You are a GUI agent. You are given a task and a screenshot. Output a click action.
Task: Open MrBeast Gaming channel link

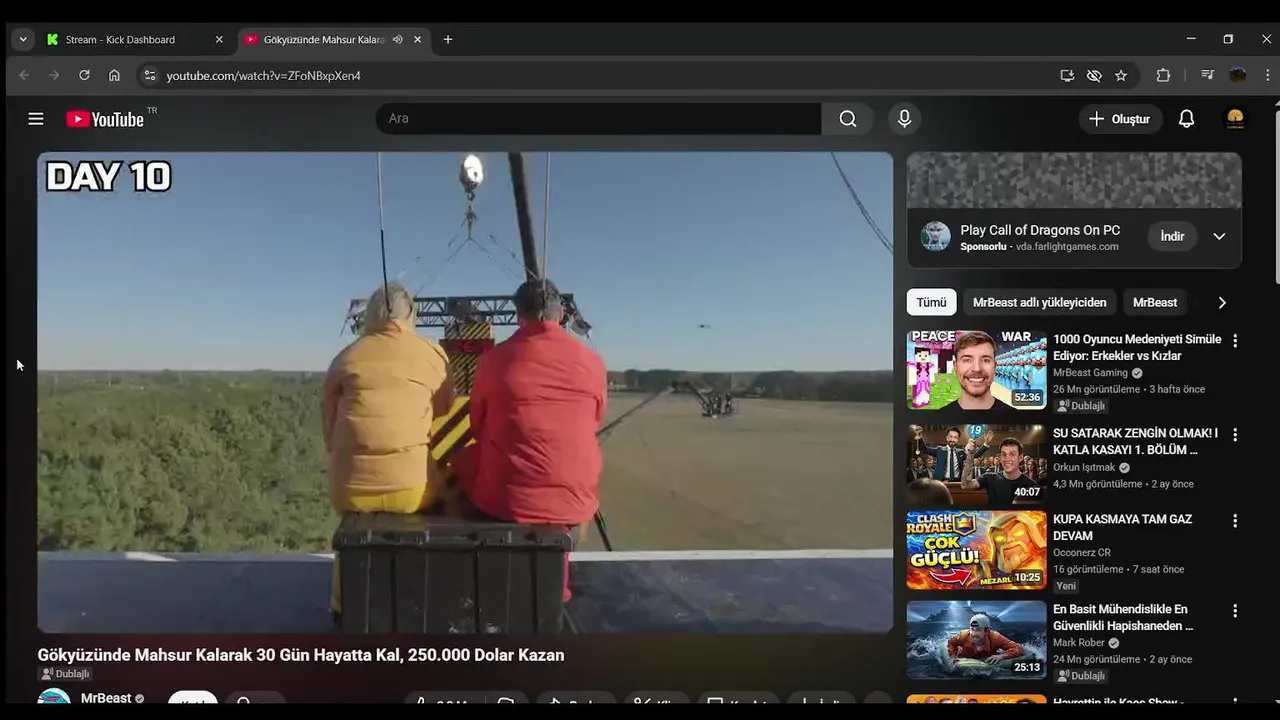1090,373
